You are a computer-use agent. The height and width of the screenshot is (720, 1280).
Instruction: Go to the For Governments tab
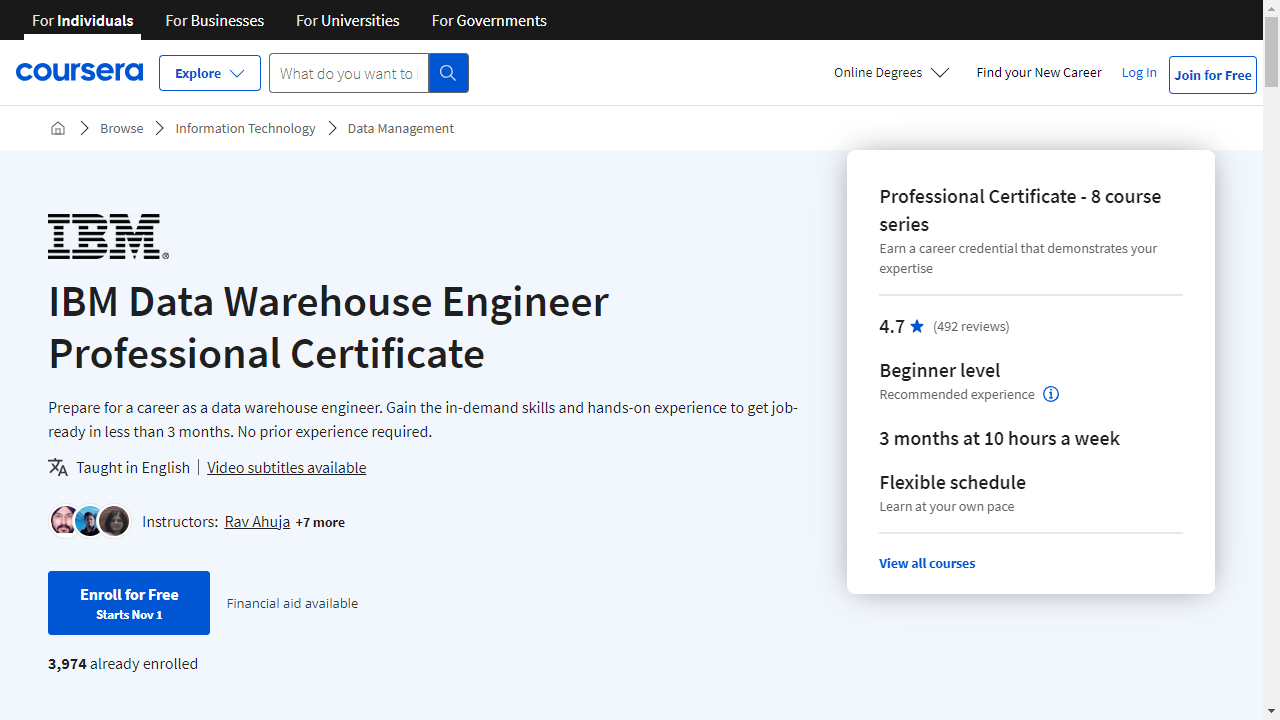click(489, 20)
